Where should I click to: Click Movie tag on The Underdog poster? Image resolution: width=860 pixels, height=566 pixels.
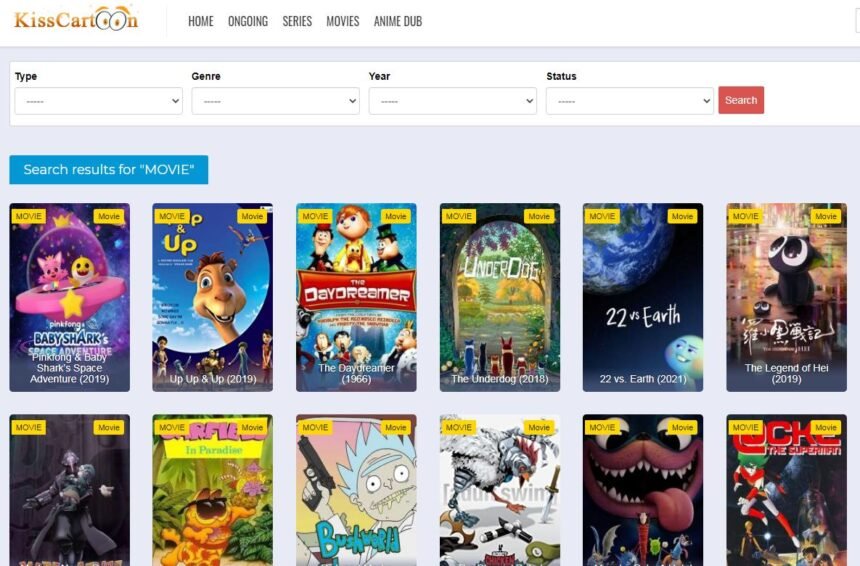tap(539, 216)
